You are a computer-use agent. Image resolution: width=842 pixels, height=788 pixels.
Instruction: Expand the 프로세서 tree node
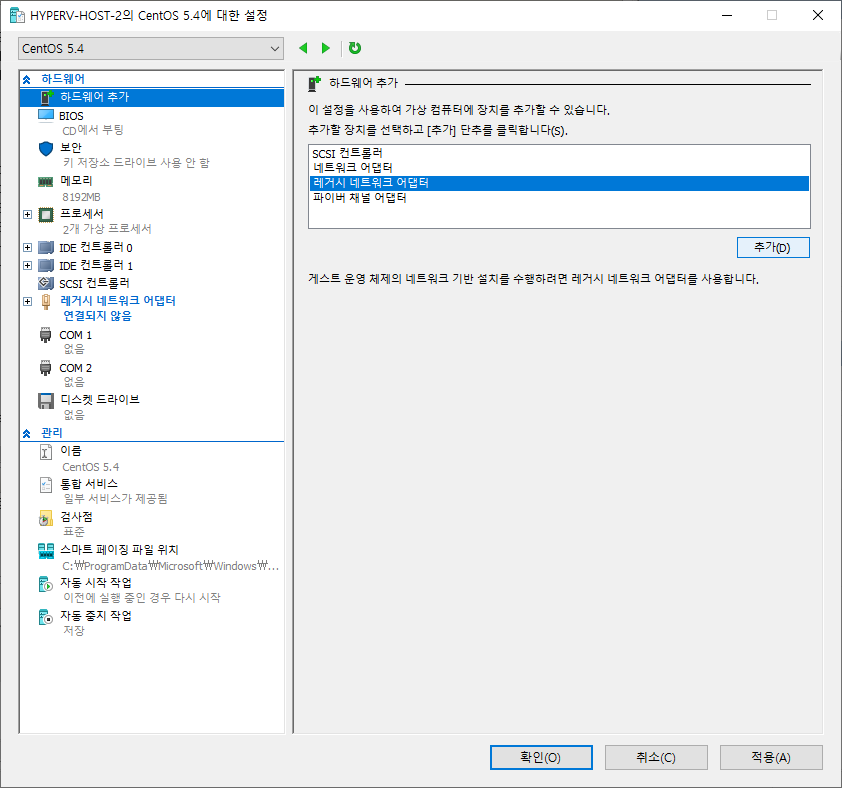coord(27,214)
